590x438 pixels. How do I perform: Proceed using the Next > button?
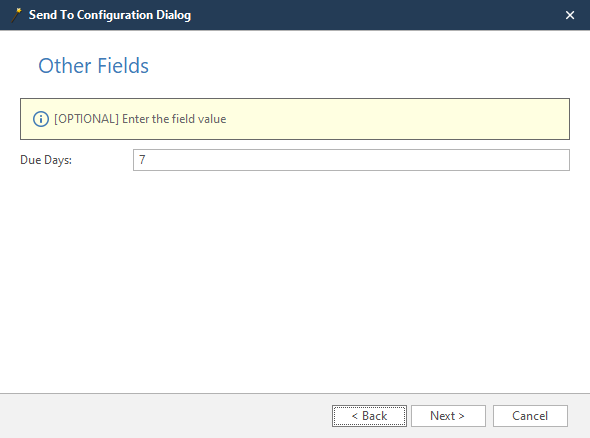(x=448, y=416)
